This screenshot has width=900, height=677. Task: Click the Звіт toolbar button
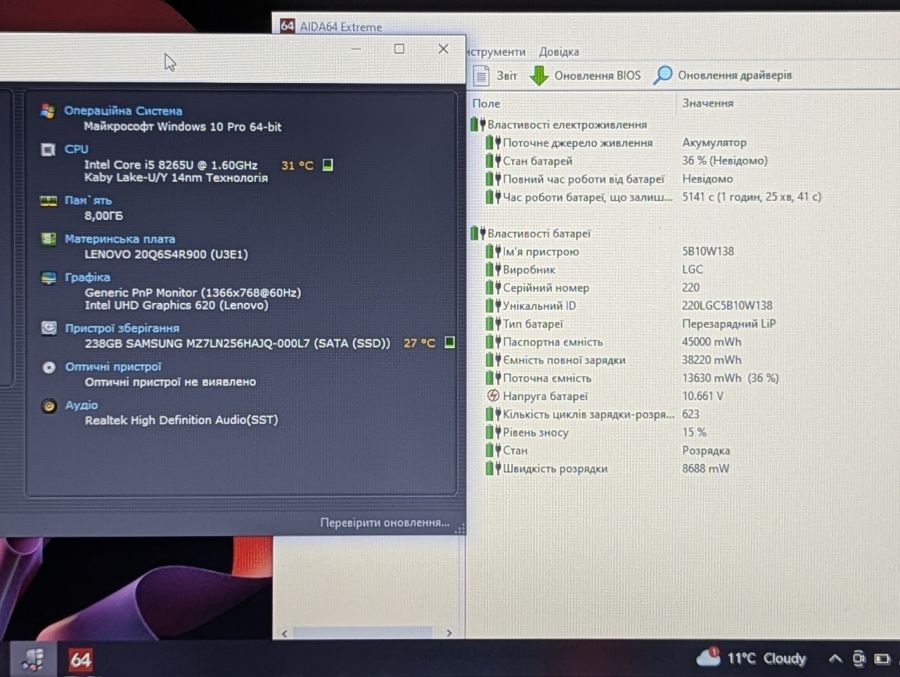click(x=495, y=75)
